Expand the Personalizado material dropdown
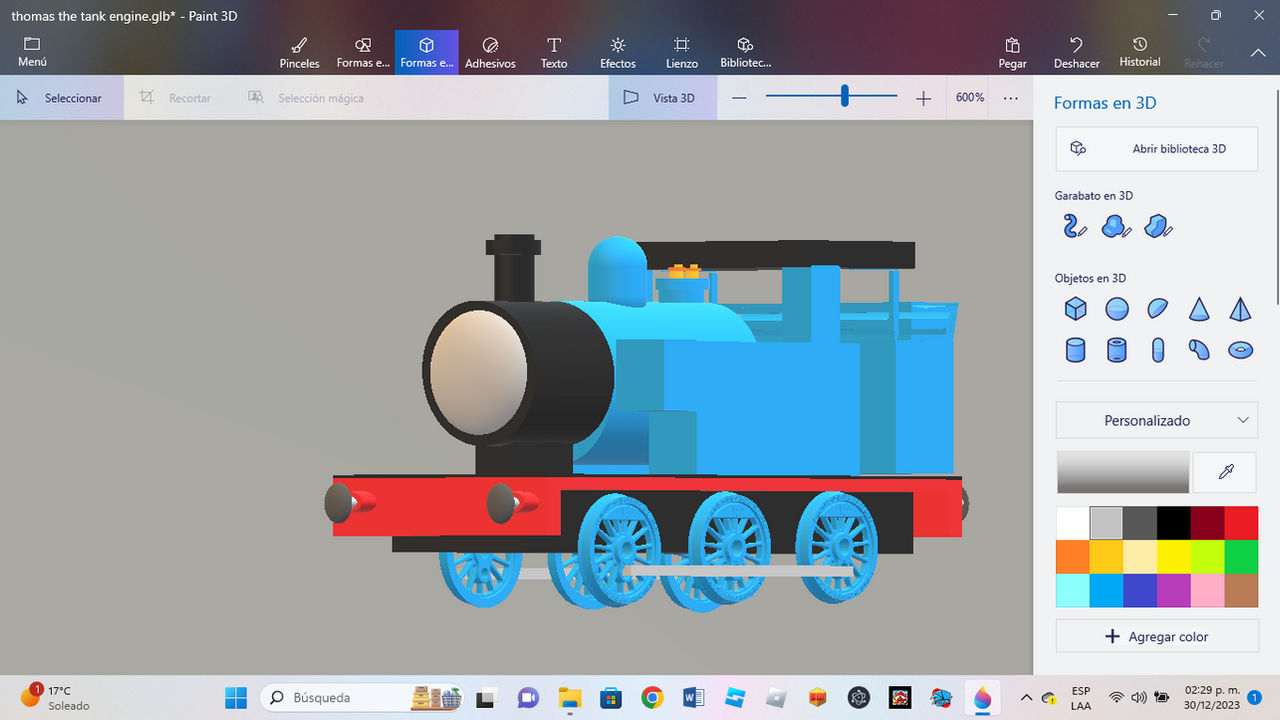This screenshot has width=1280, height=720. coord(1156,420)
